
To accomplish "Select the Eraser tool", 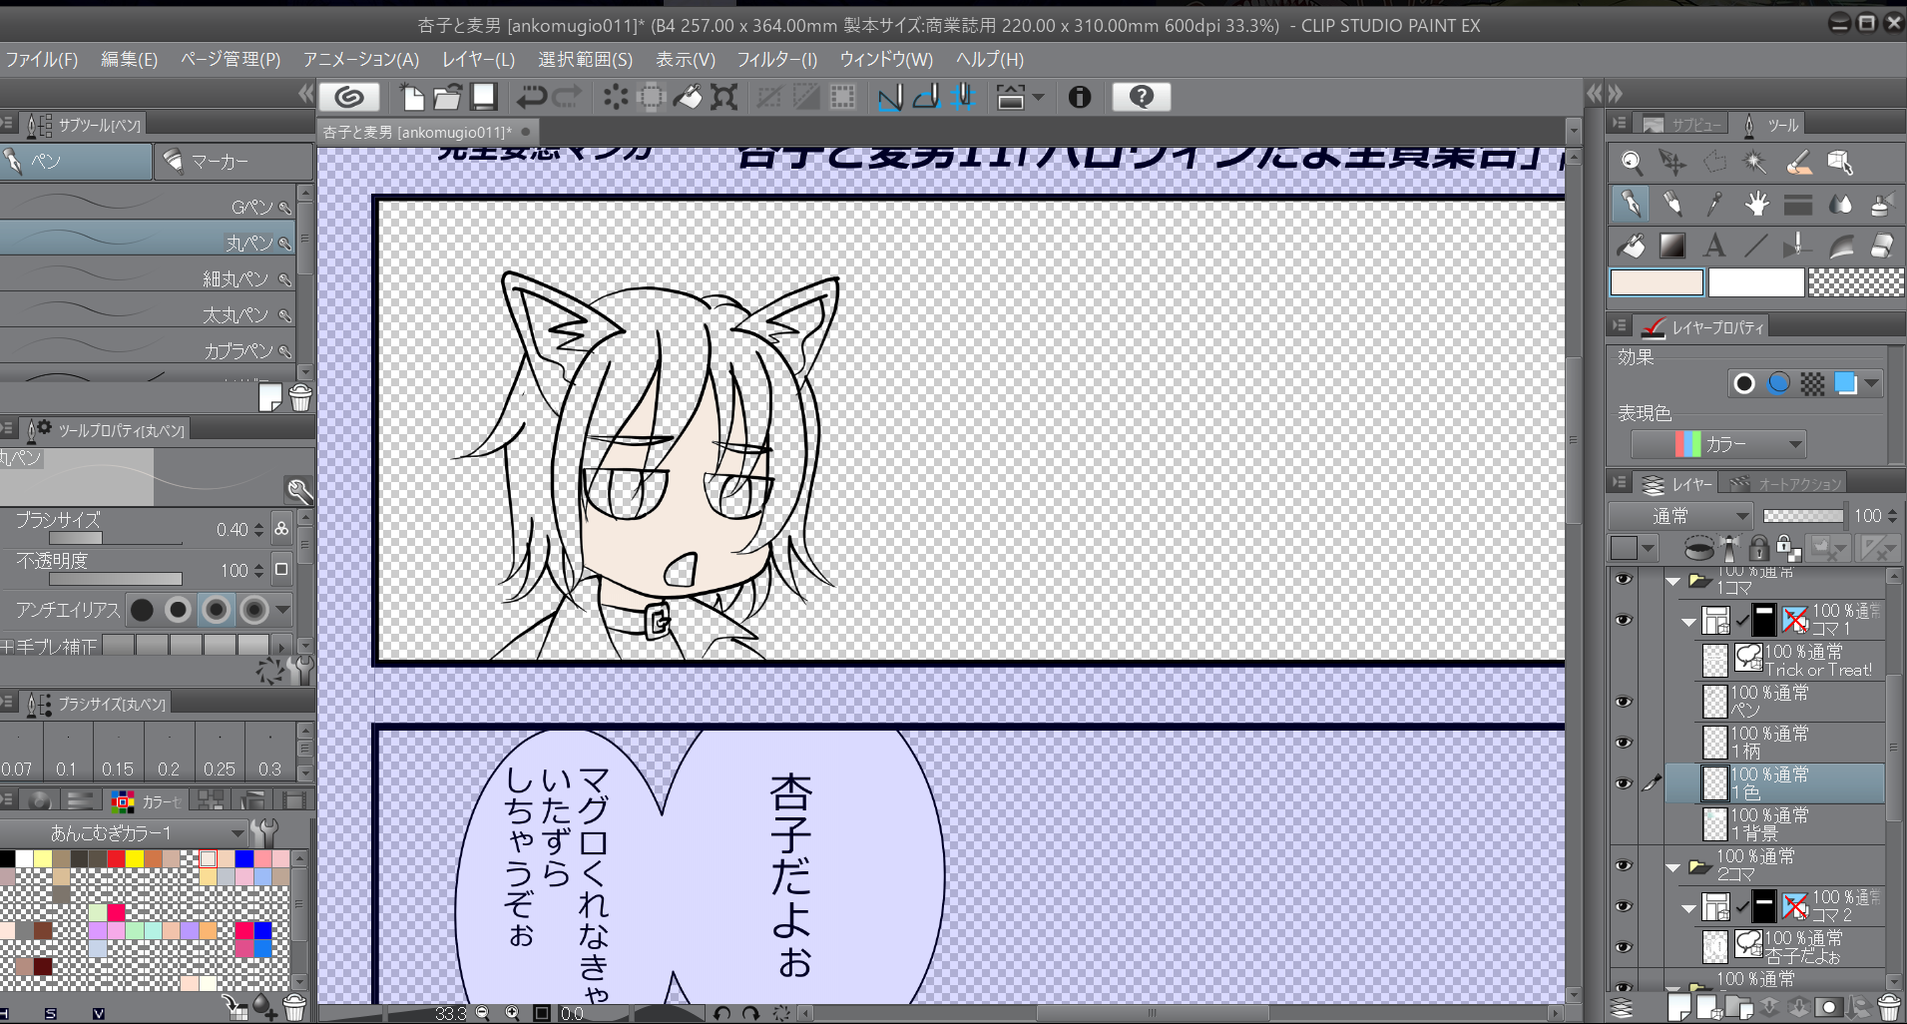I will [x=1881, y=245].
